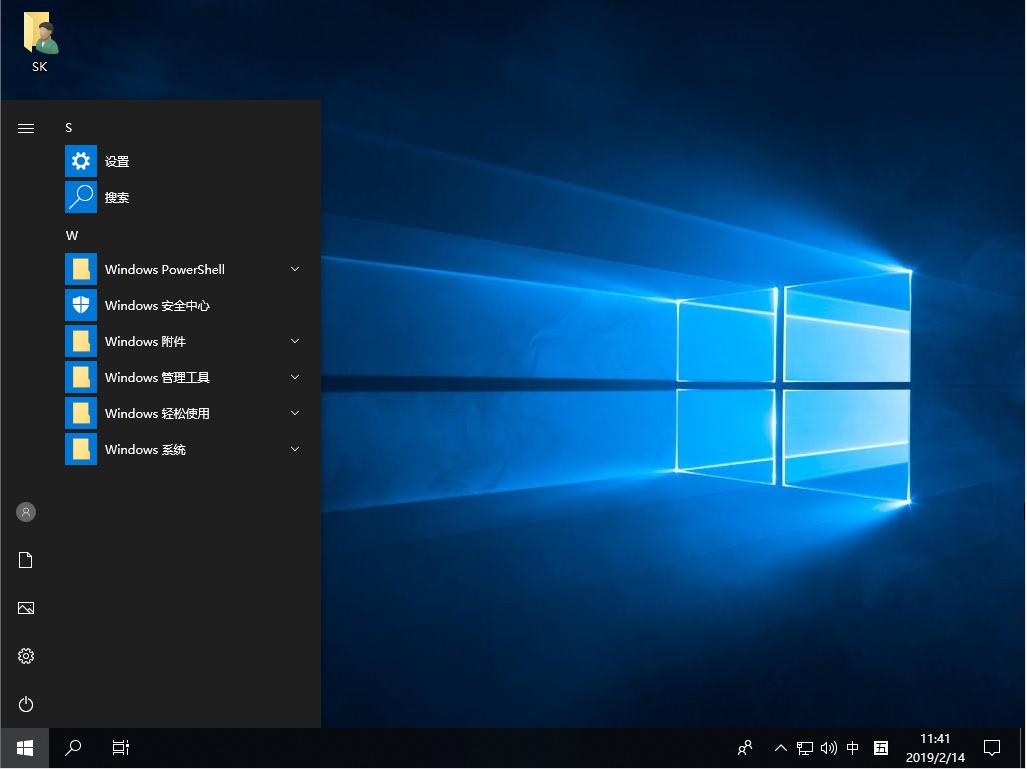Open the Action Center in the system tray
Screen dimensions: 1027x769
coord(991,748)
